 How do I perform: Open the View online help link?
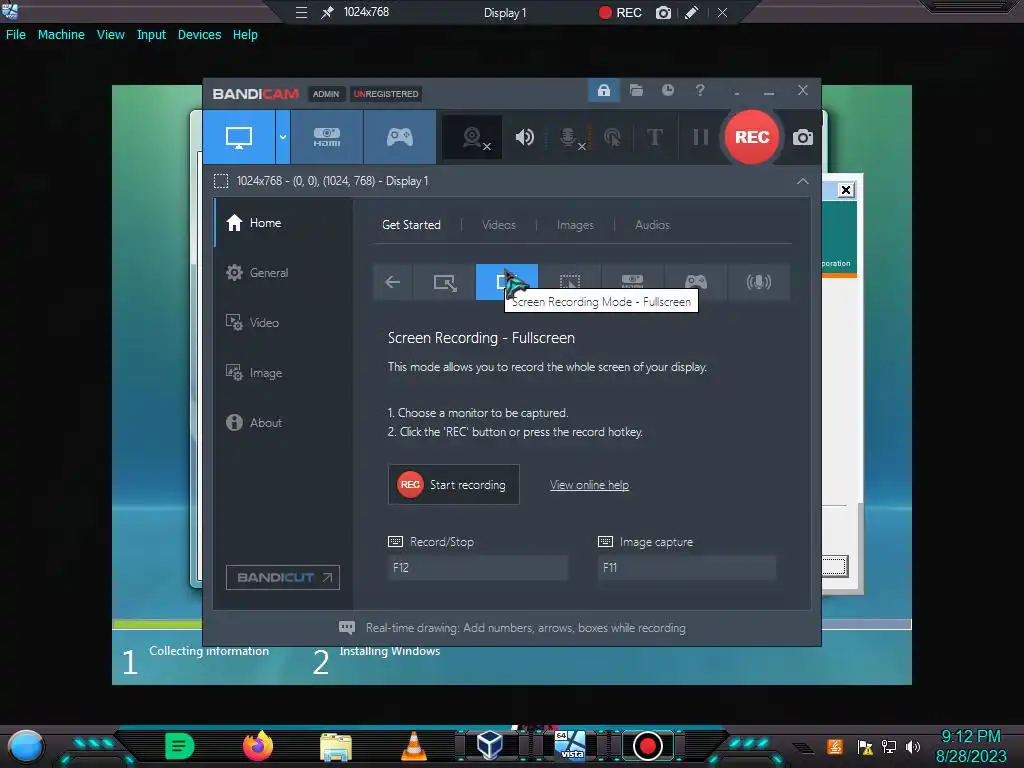pos(589,485)
